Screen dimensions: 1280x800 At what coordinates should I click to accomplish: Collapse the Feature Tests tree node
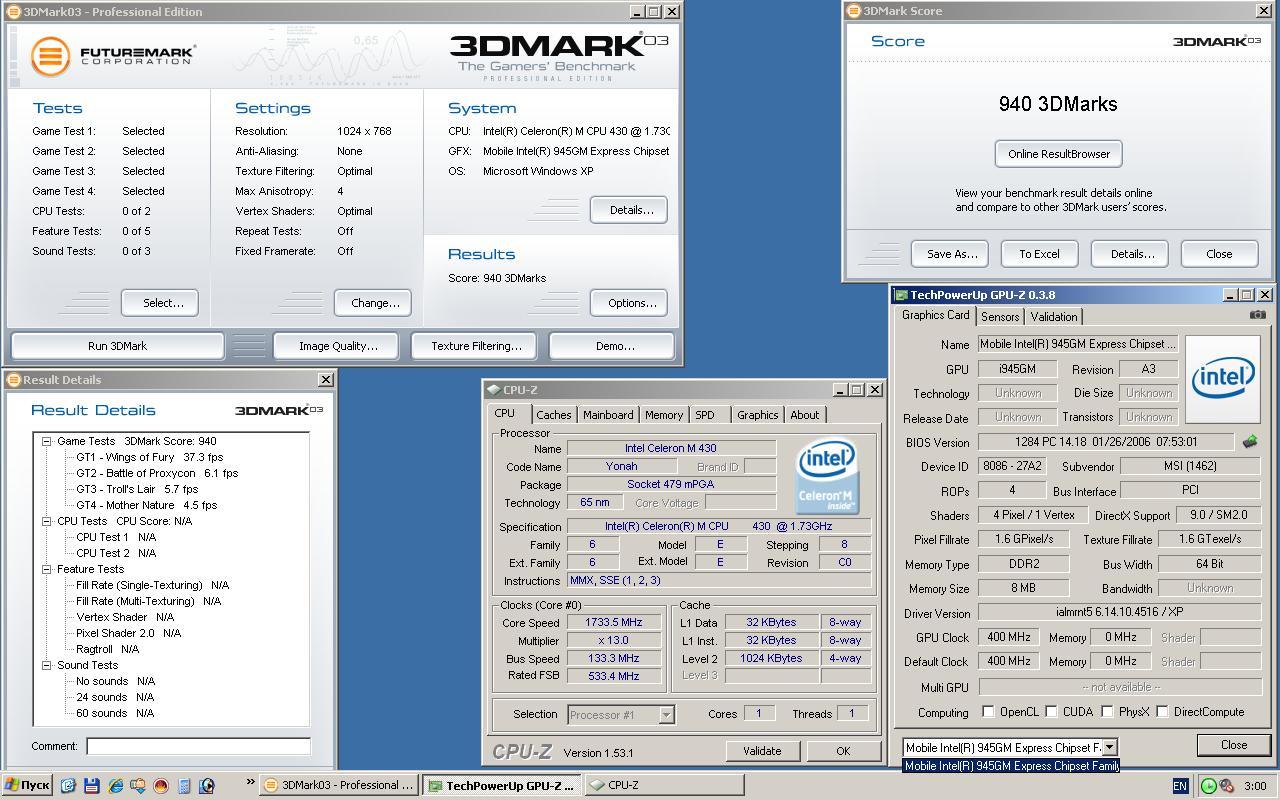(x=46, y=569)
